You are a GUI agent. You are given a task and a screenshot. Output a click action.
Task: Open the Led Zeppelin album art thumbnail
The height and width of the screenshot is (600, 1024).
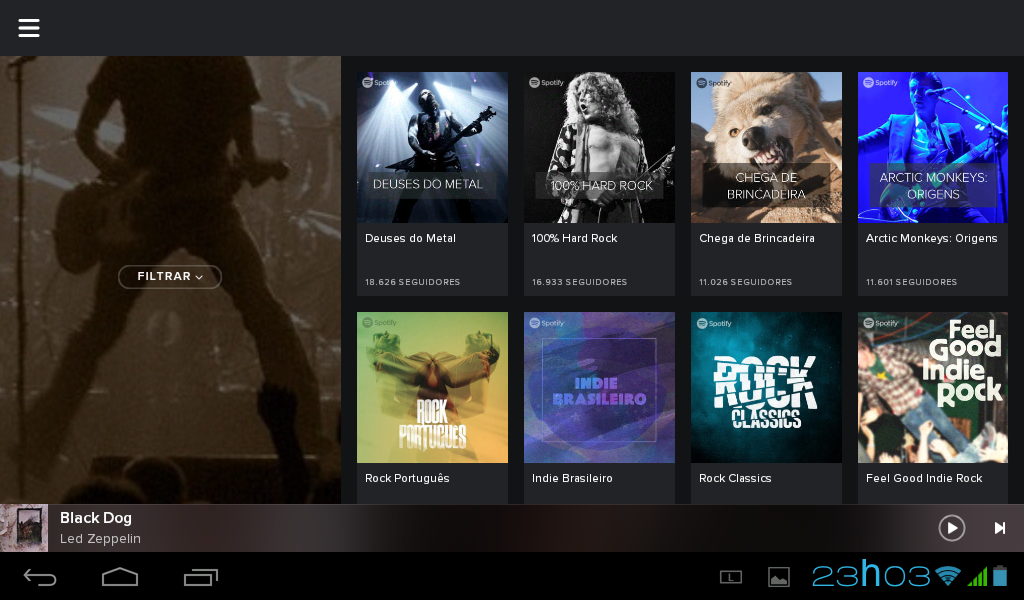[x=24, y=528]
